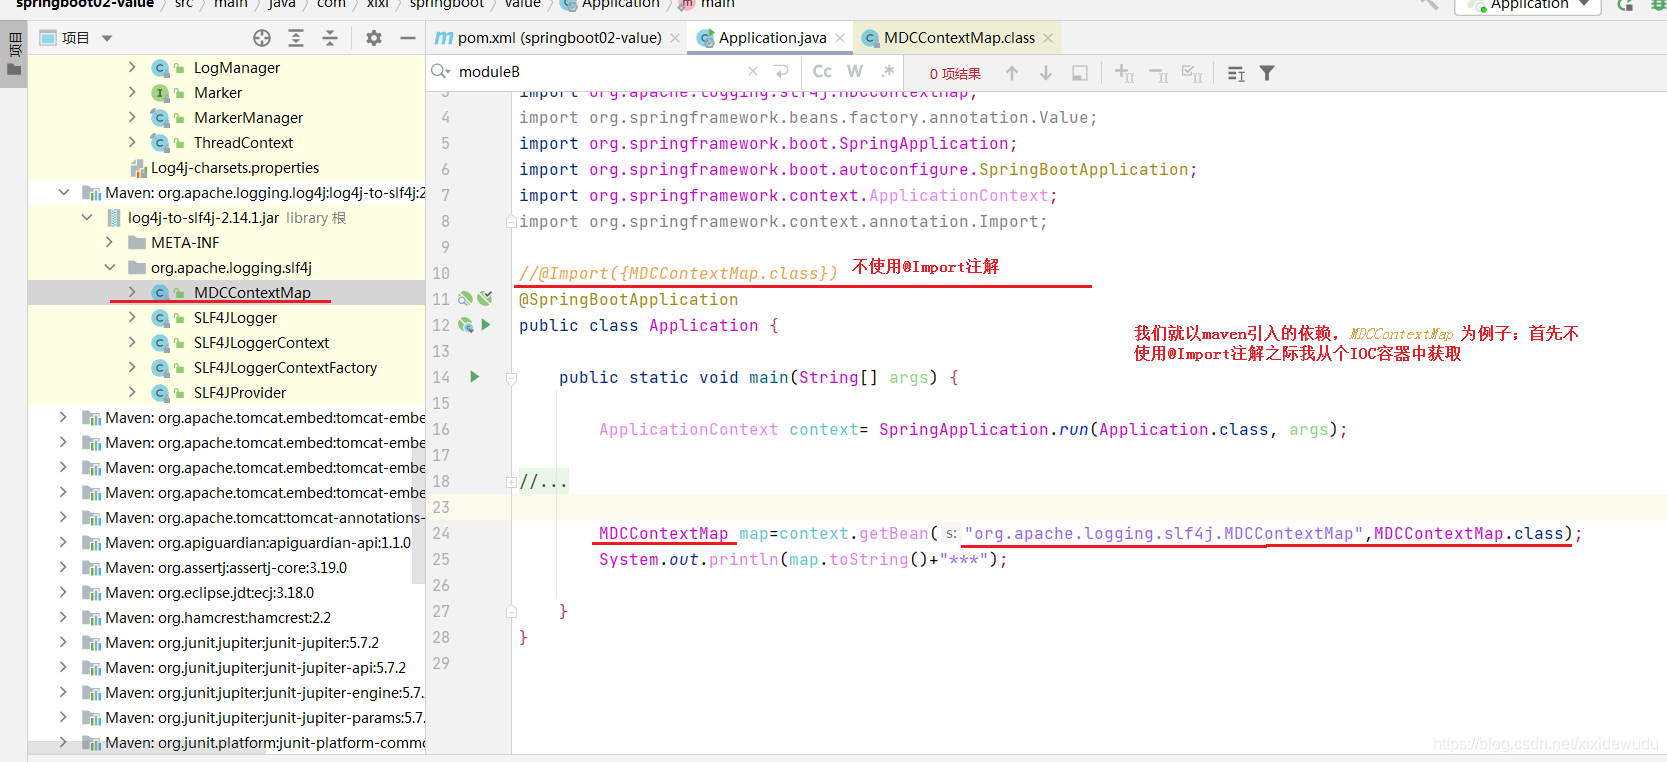
Task: Collapse the log4j-to-slf4j-2.14.1.jar node
Action: point(87,217)
